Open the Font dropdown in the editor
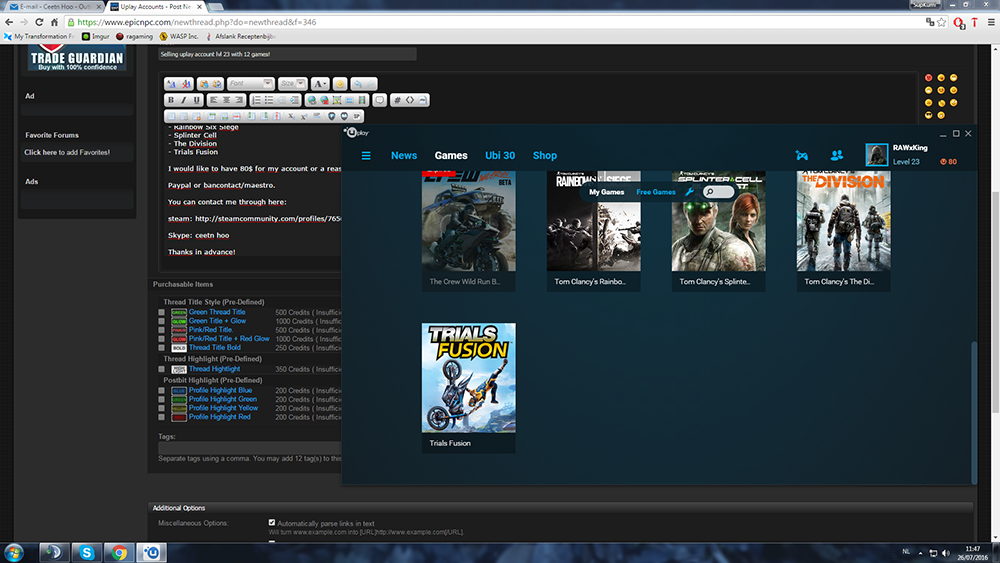 (x=251, y=84)
